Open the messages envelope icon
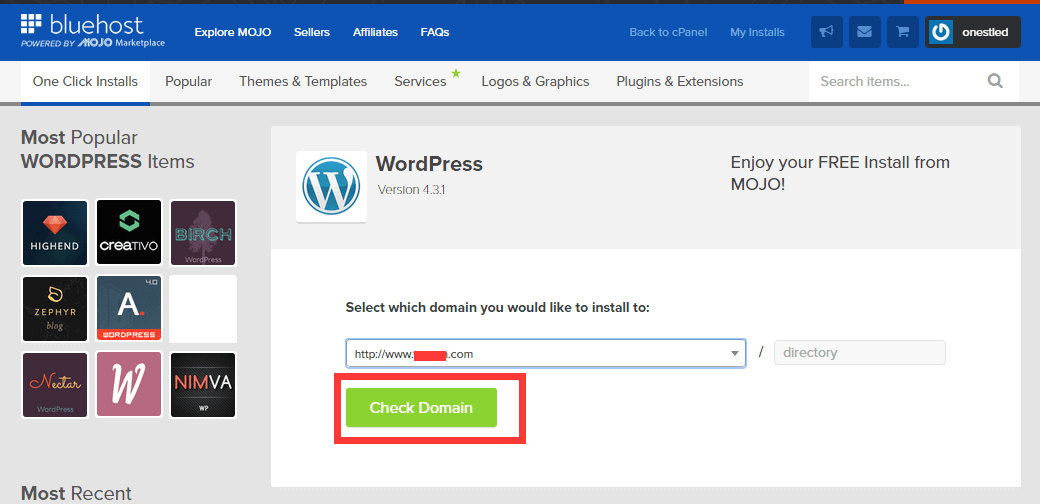The height and width of the screenshot is (504, 1040). (864, 32)
